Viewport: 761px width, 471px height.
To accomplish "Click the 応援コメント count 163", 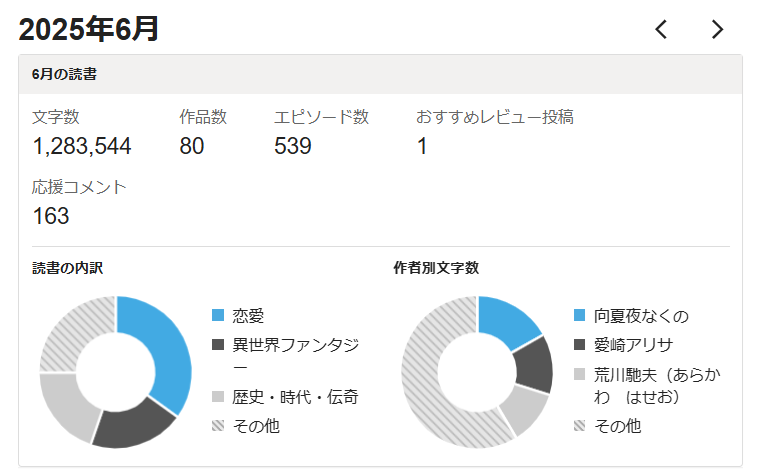I will [x=51, y=216].
